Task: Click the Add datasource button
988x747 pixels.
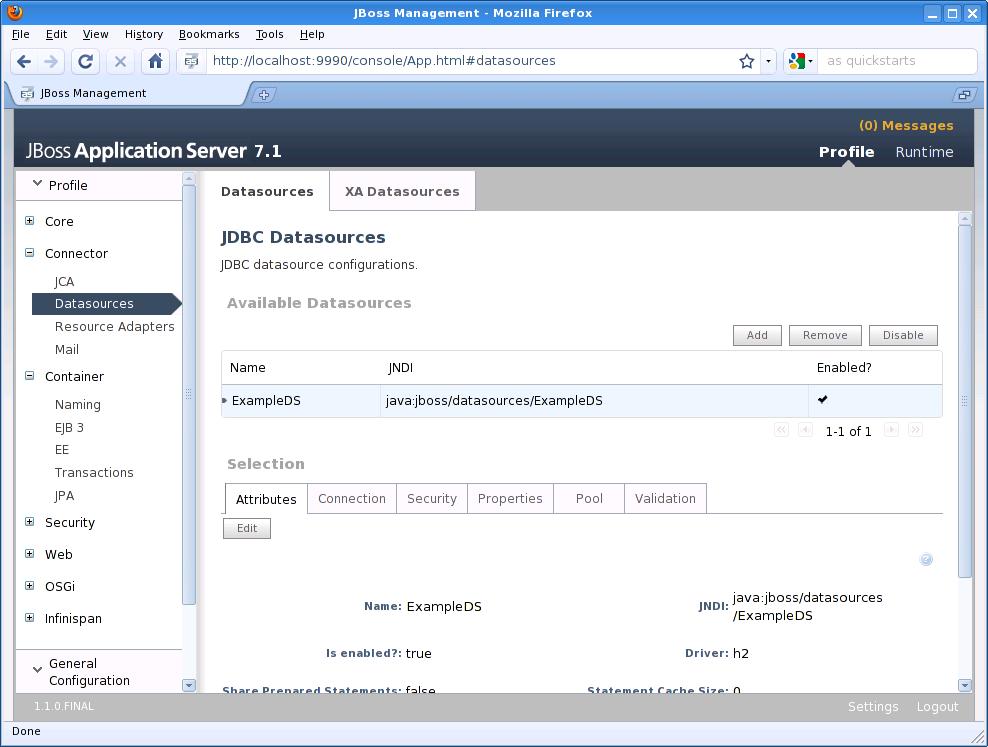Action: click(757, 335)
